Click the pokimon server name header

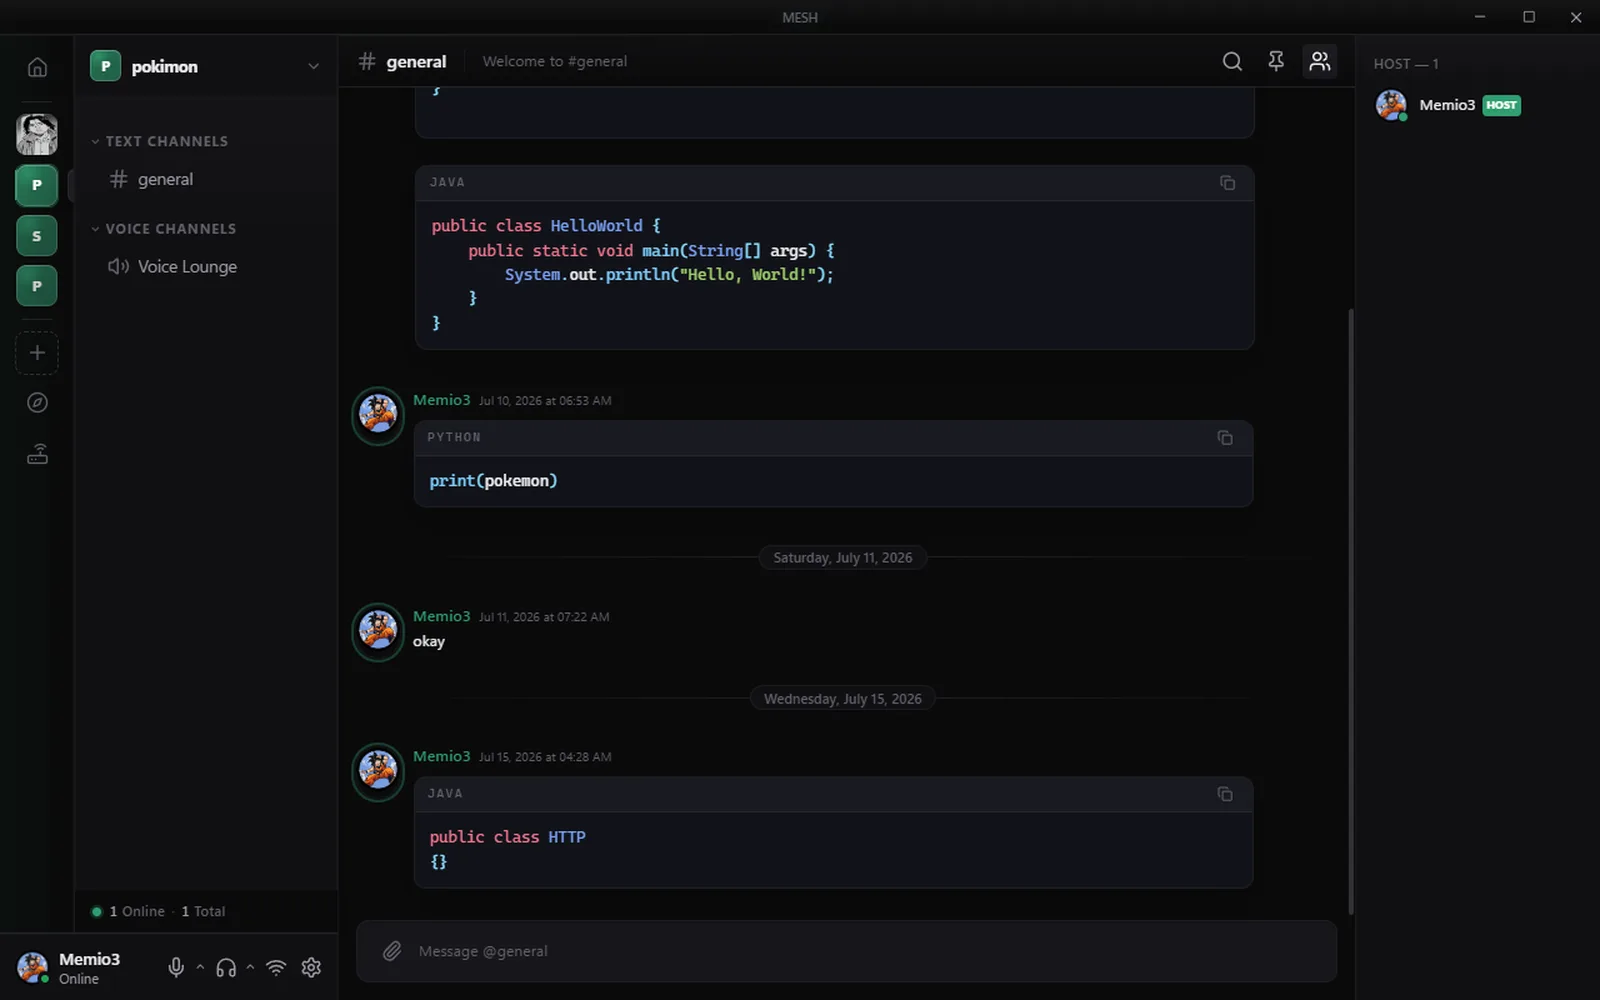coord(165,66)
